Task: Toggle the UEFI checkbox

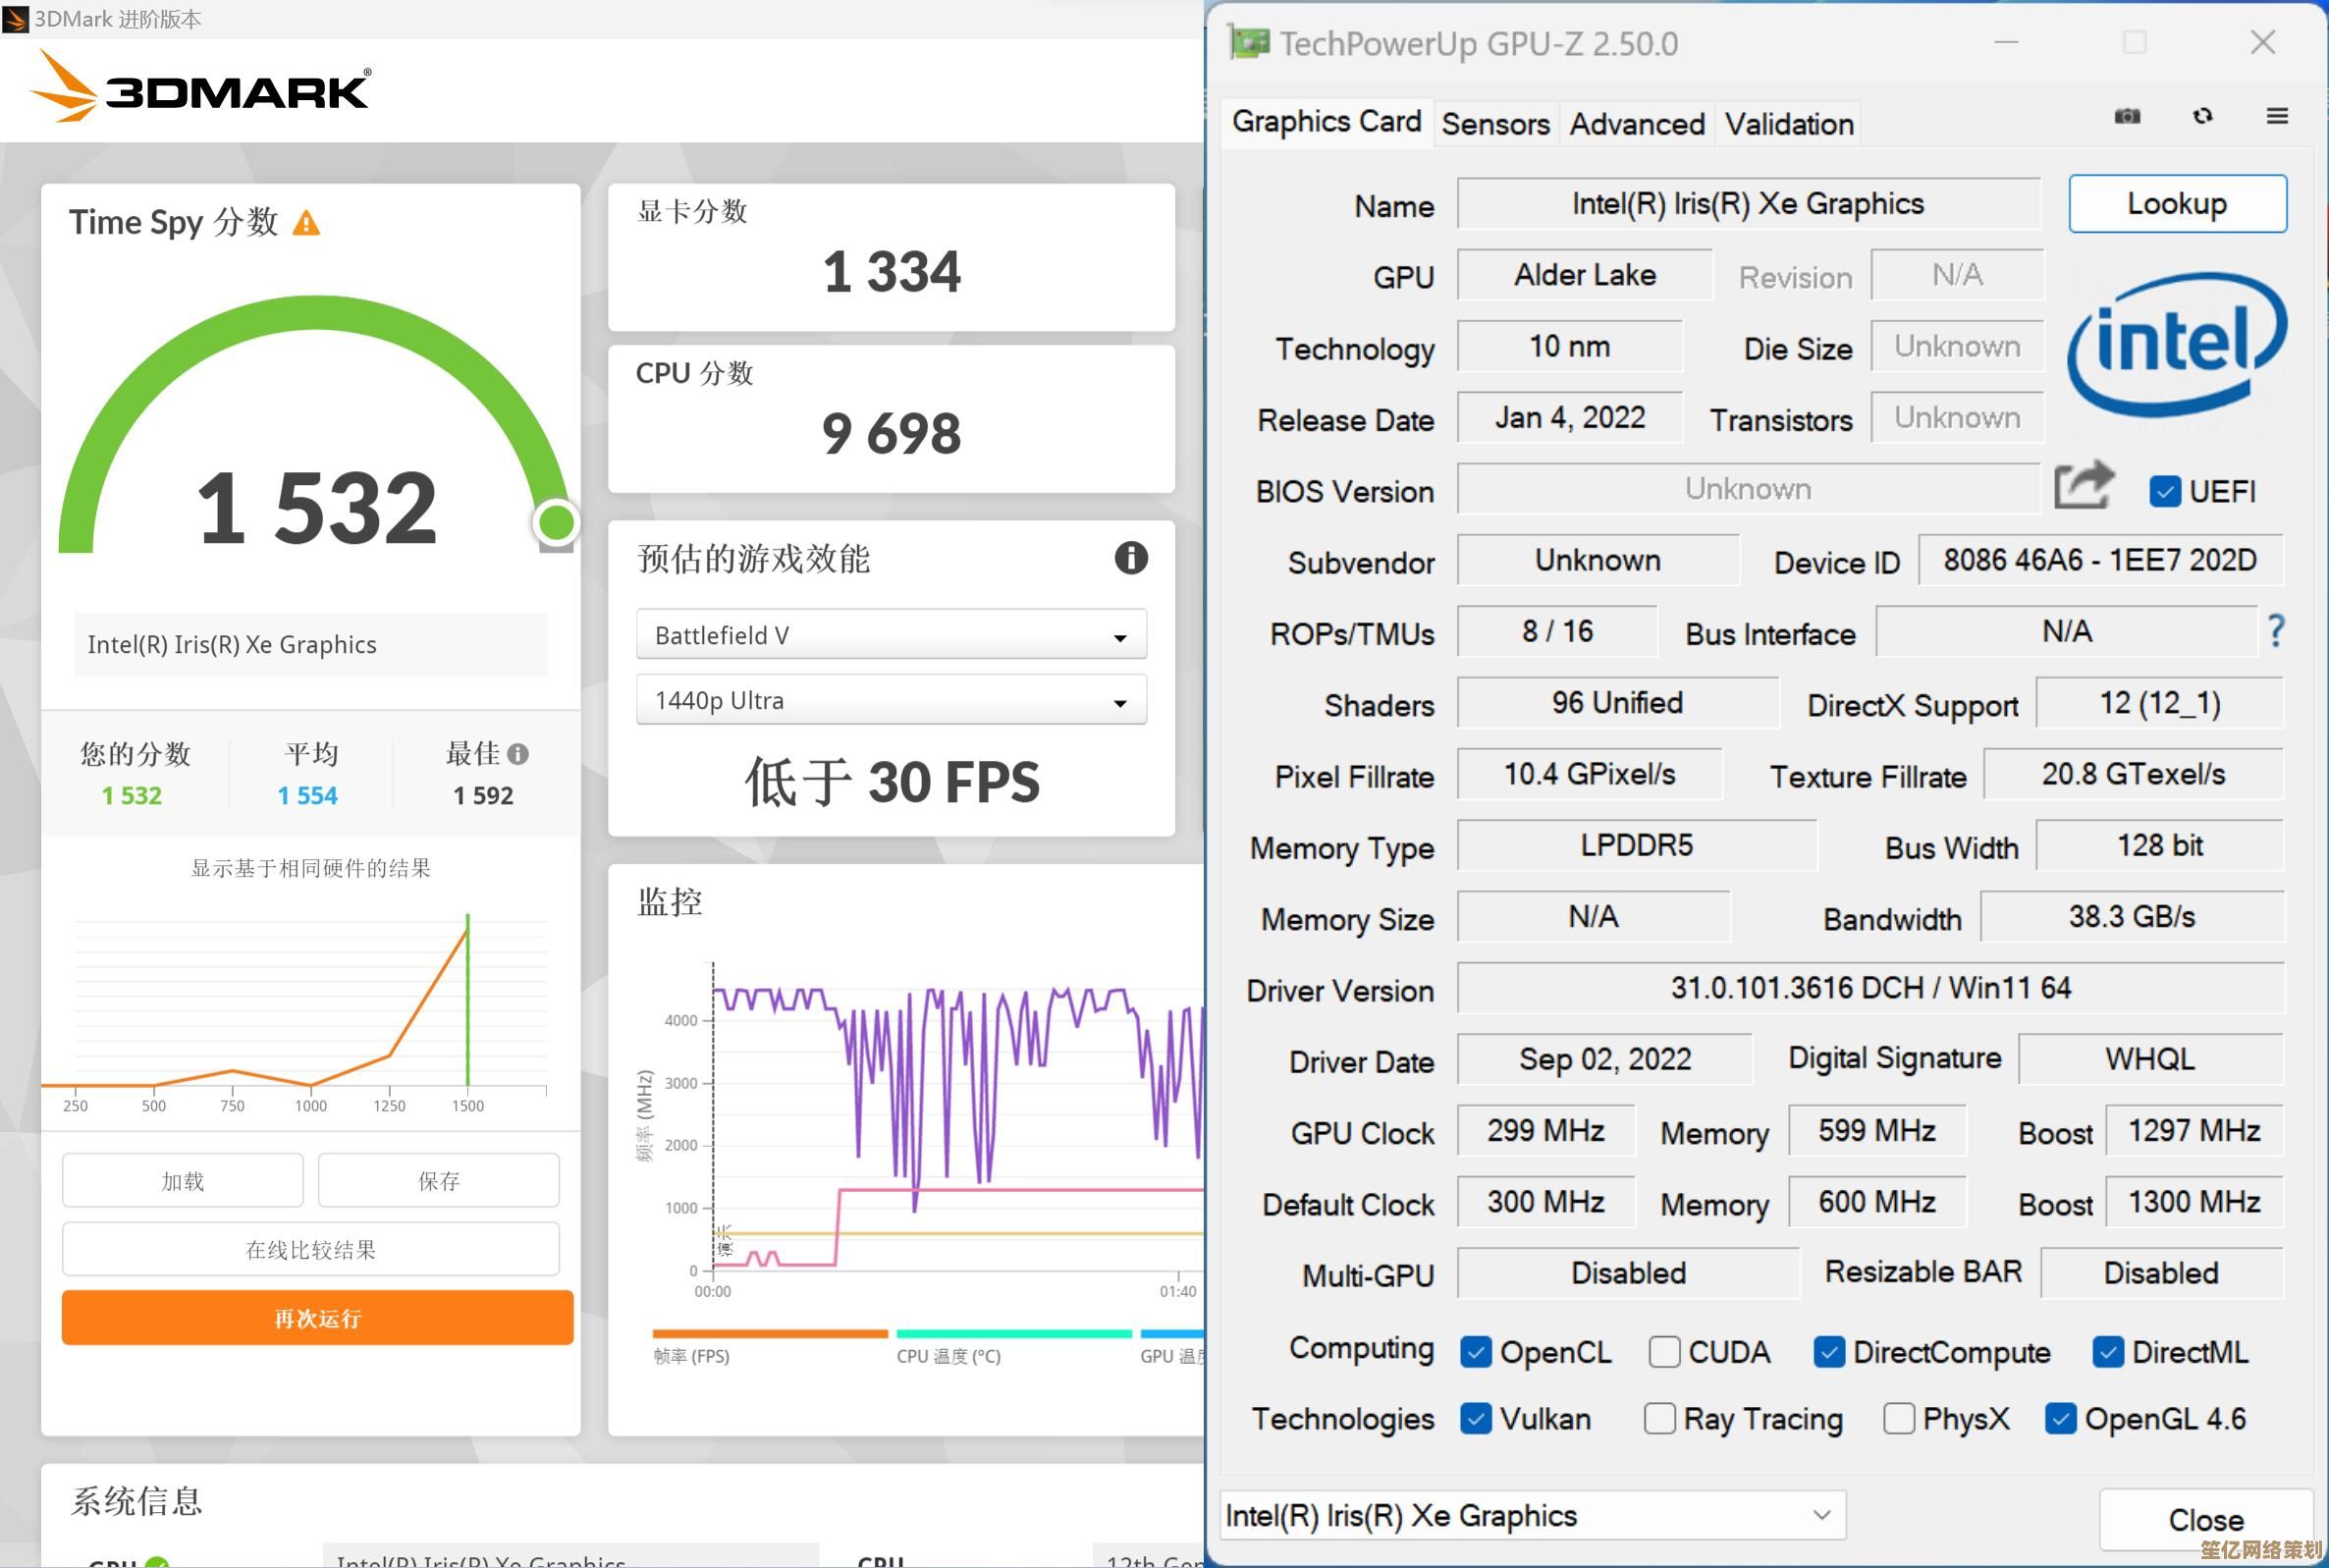Action: (x=2164, y=491)
